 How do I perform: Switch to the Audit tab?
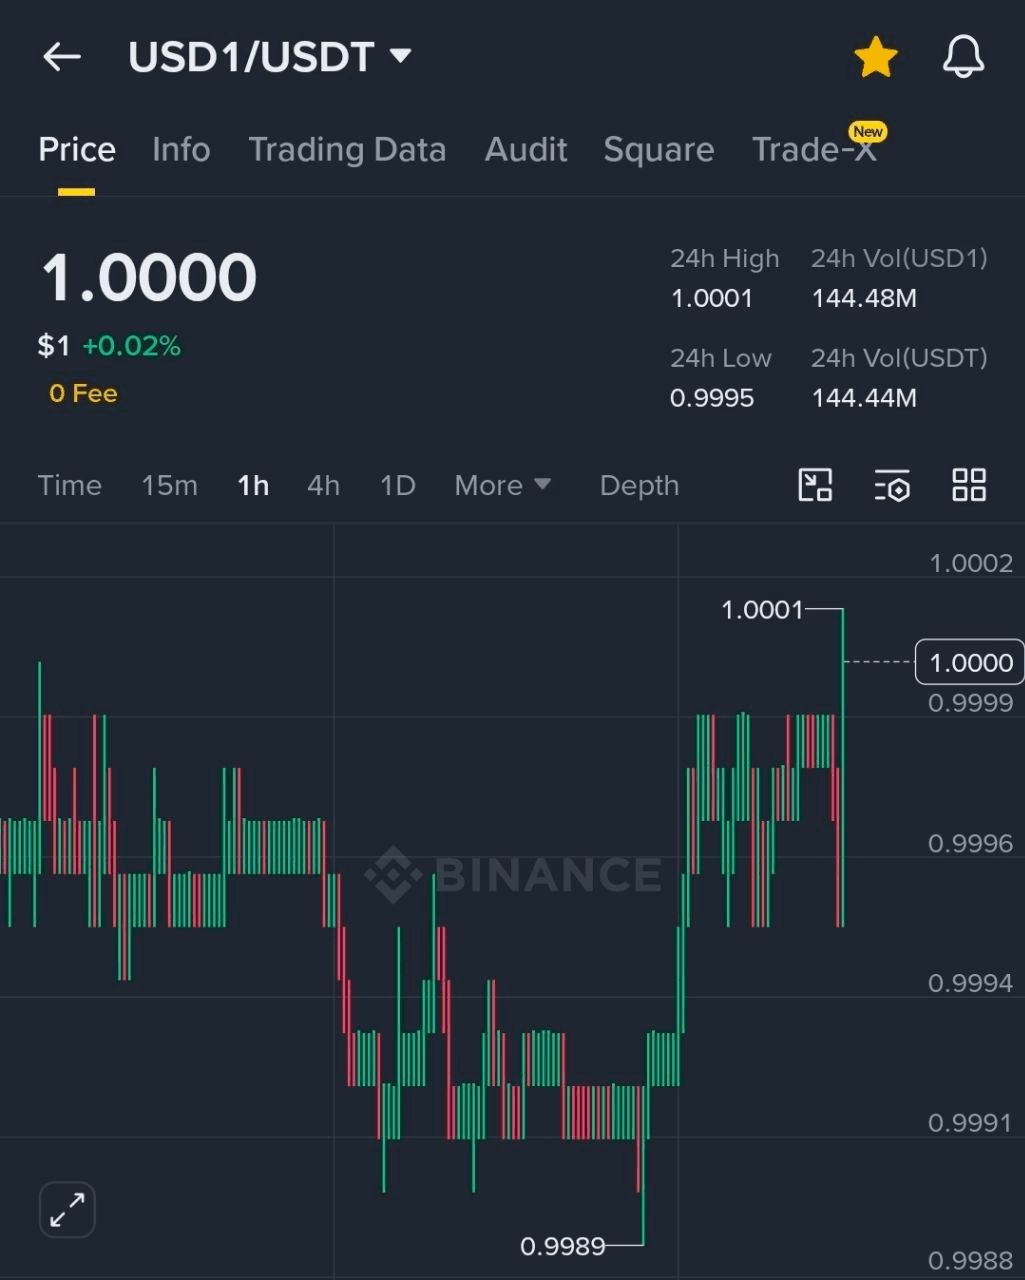[526, 150]
